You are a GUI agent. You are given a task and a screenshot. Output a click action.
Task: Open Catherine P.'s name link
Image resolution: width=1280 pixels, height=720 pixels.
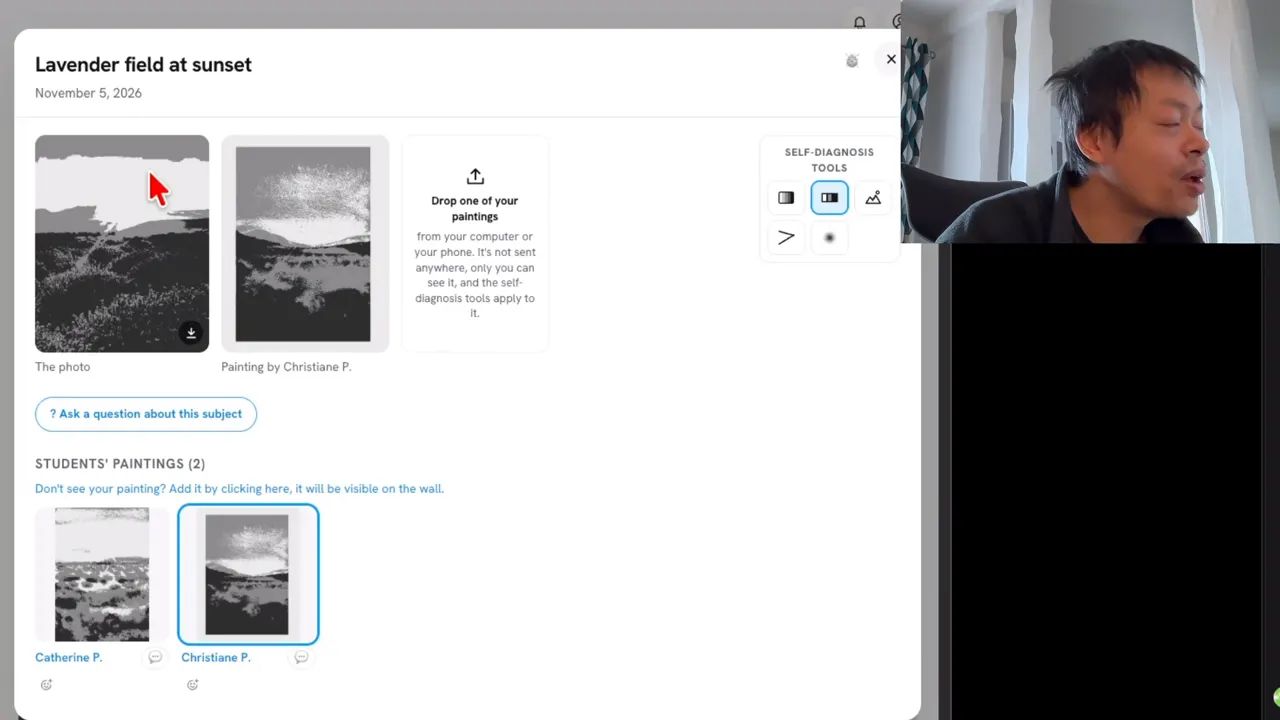tap(69, 657)
